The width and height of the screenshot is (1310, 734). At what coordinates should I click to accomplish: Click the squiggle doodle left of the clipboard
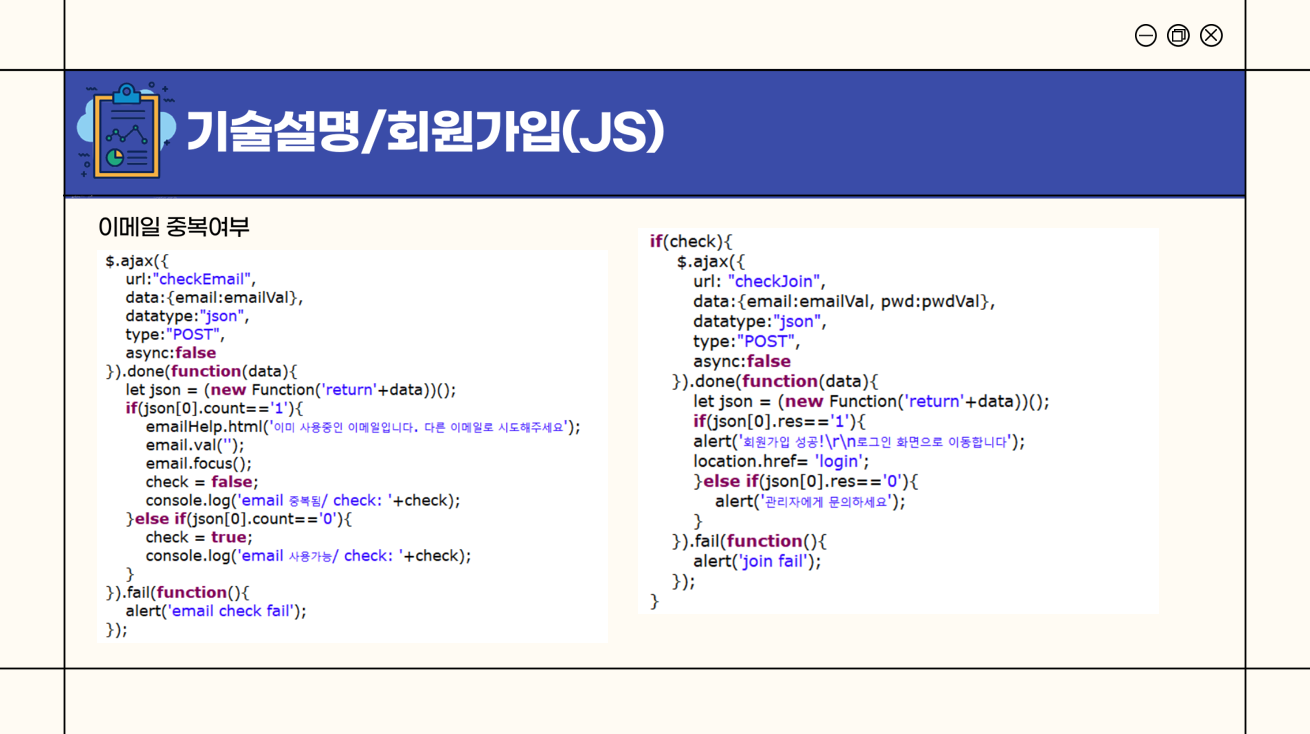[92, 88]
